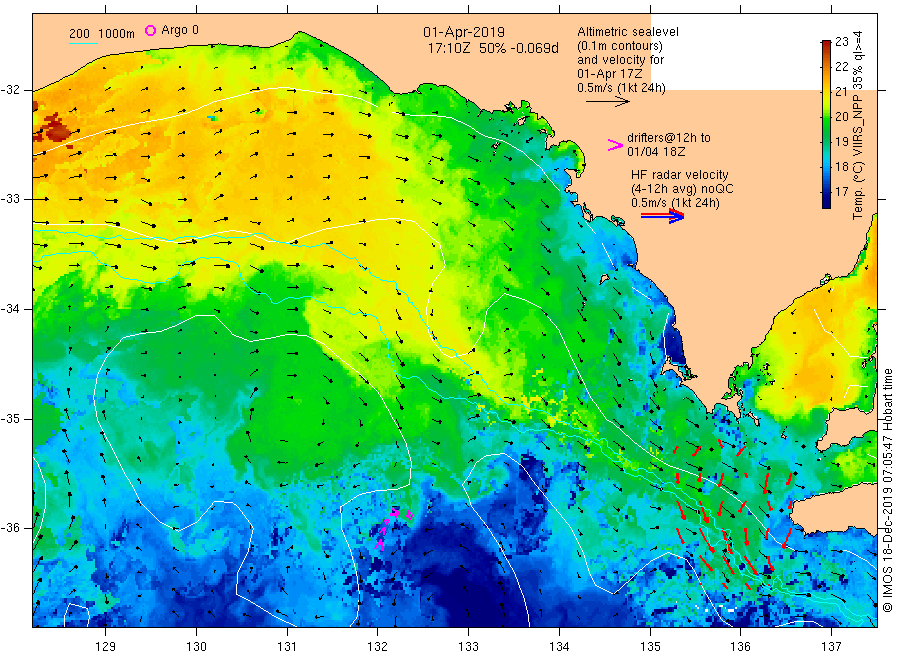
Task: Click the longitude label 131
Action: point(287,647)
